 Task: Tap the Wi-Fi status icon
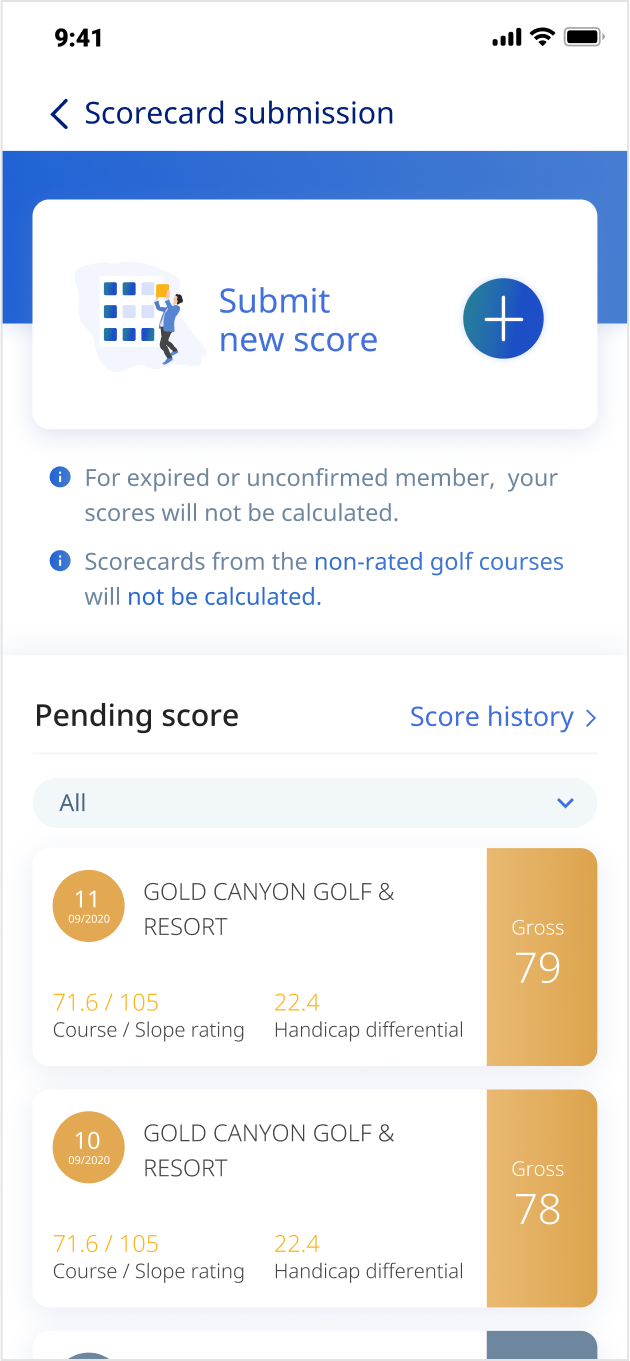[x=543, y=38]
